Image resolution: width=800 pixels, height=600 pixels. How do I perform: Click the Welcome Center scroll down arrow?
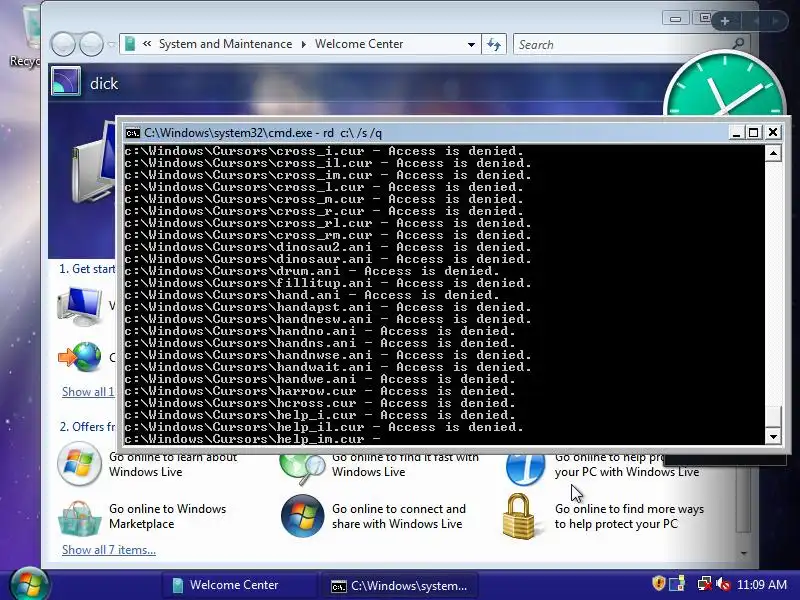coord(743,553)
